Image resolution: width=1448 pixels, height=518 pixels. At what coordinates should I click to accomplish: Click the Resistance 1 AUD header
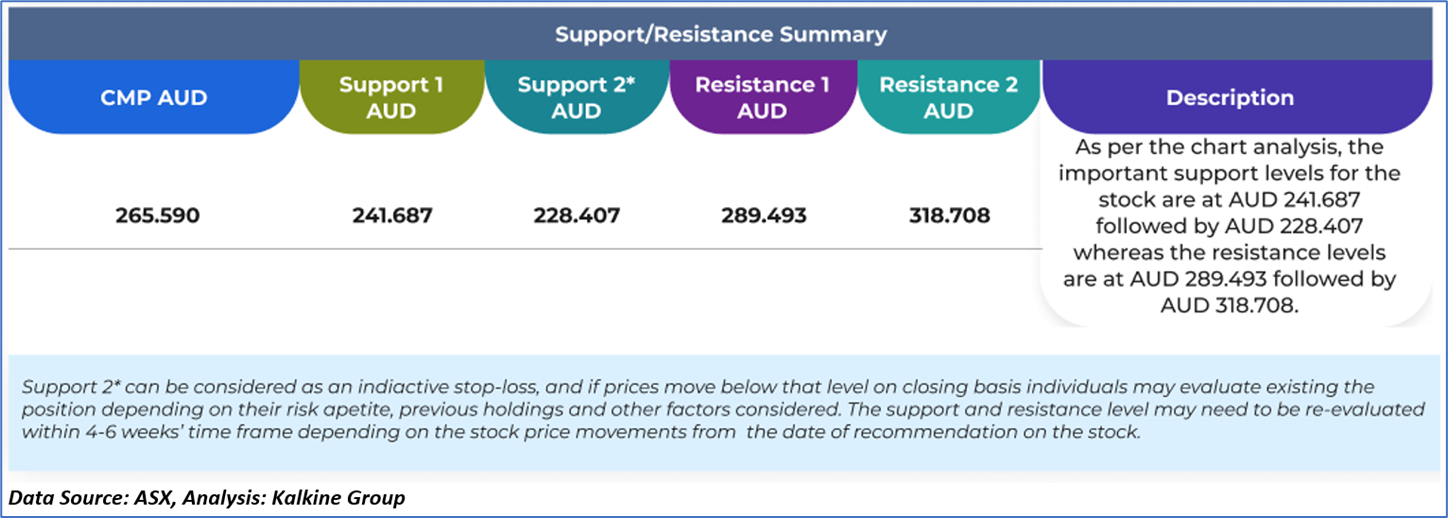762,98
